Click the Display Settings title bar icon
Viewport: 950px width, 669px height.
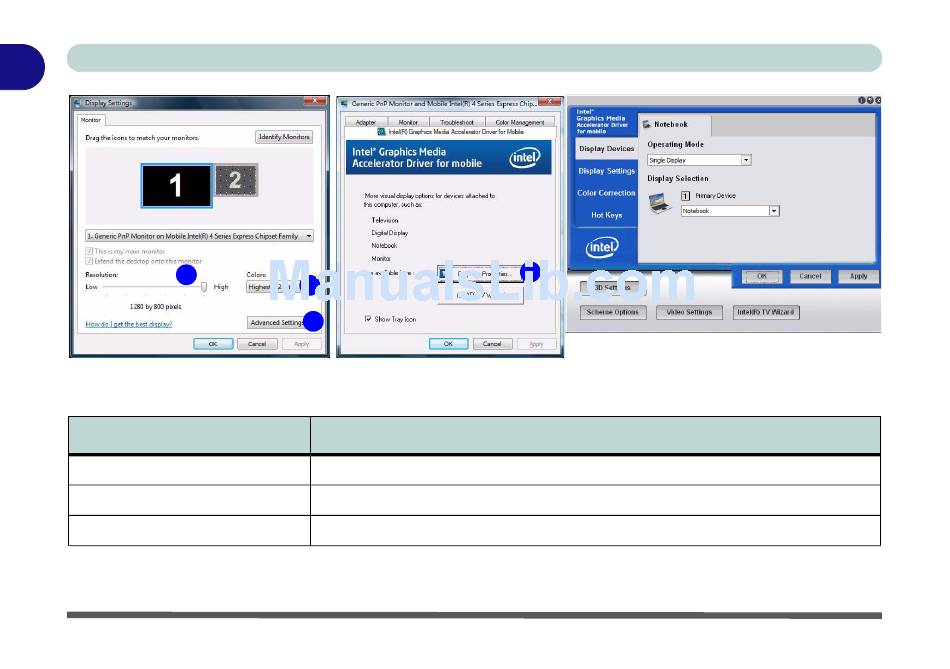[78, 103]
